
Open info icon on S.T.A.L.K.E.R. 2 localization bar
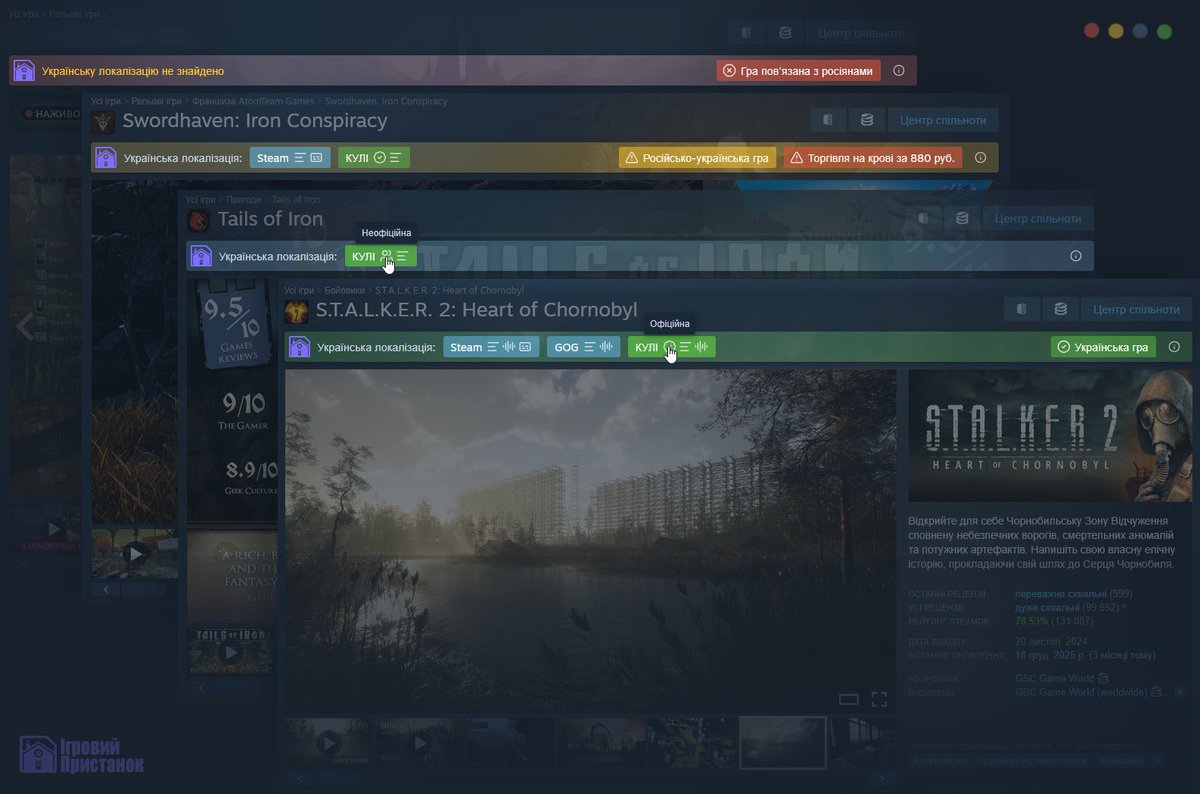click(x=1174, y=347)
